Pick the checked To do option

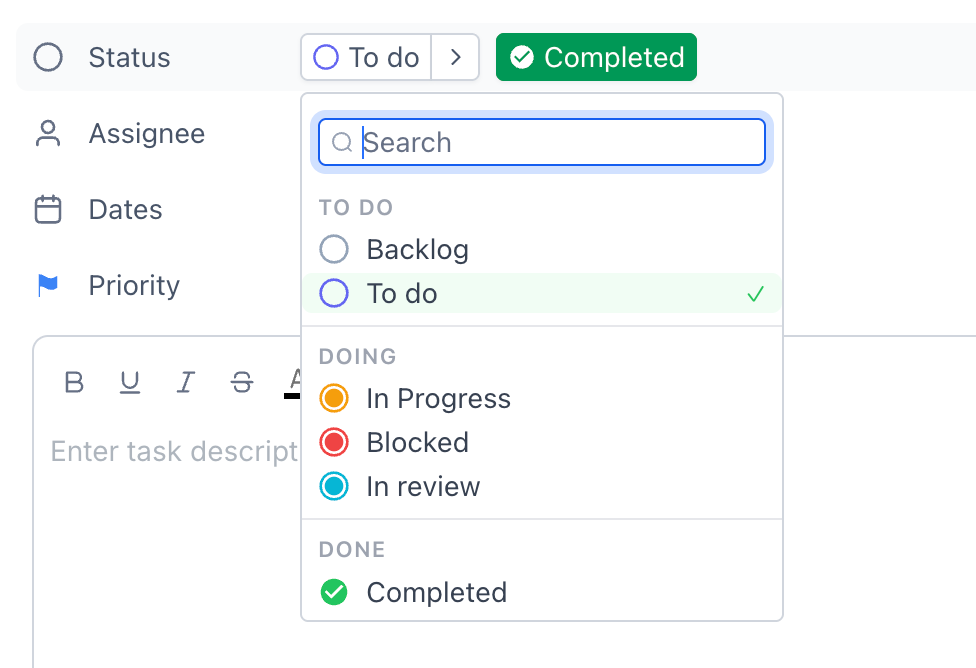click(542, 293)
